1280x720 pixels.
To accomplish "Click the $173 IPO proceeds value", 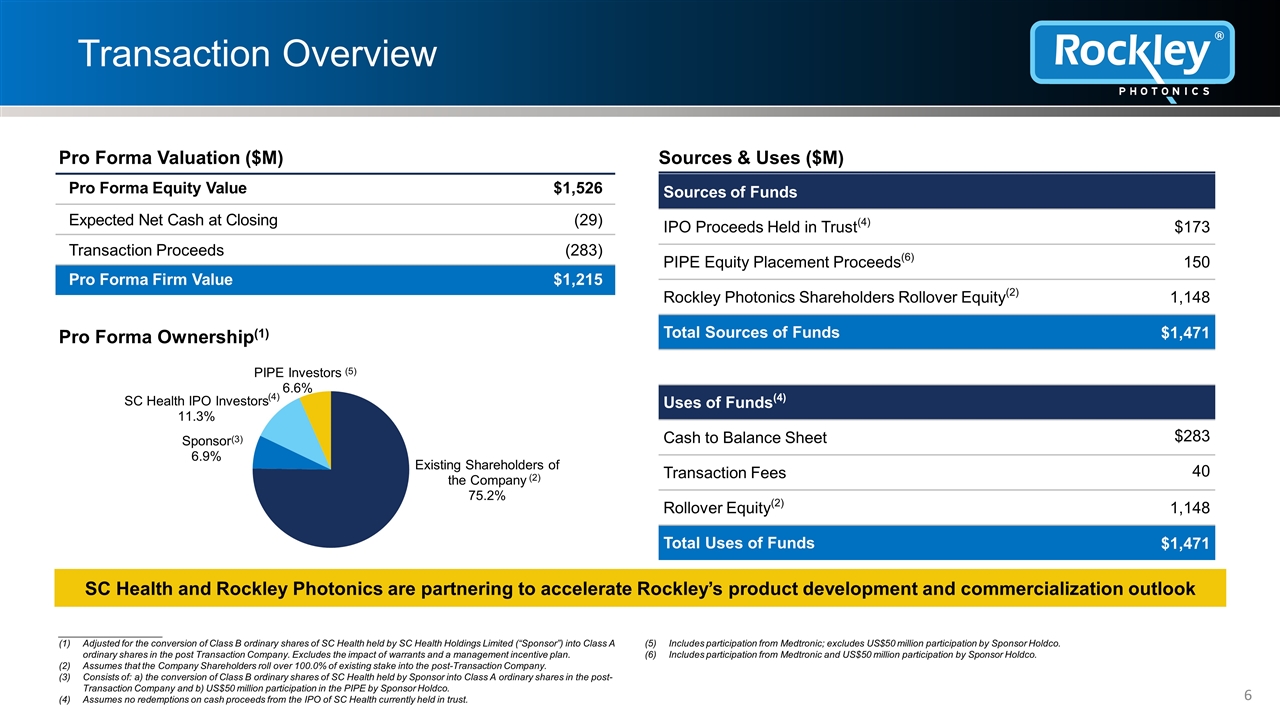I will point(1192,228).
